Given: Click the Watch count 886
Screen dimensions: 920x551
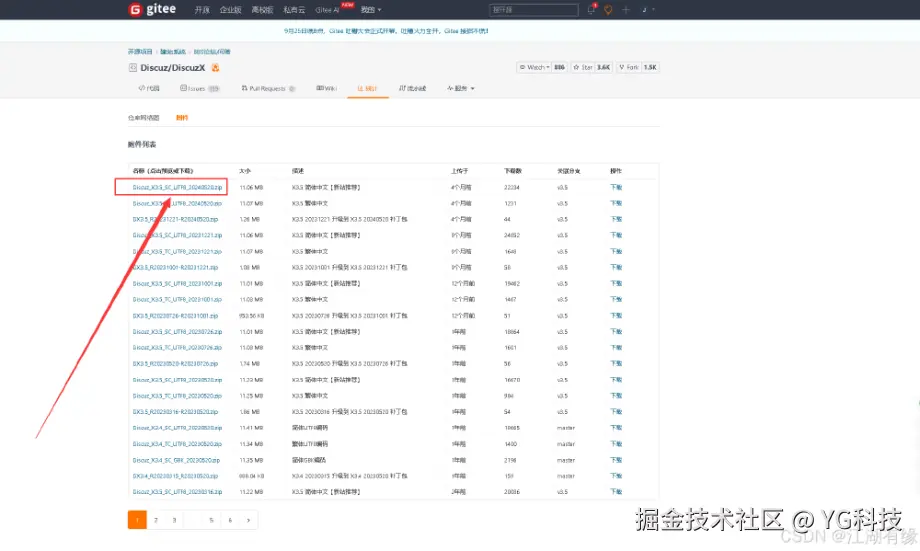Looking at the screenshot, I should (560, 67).
